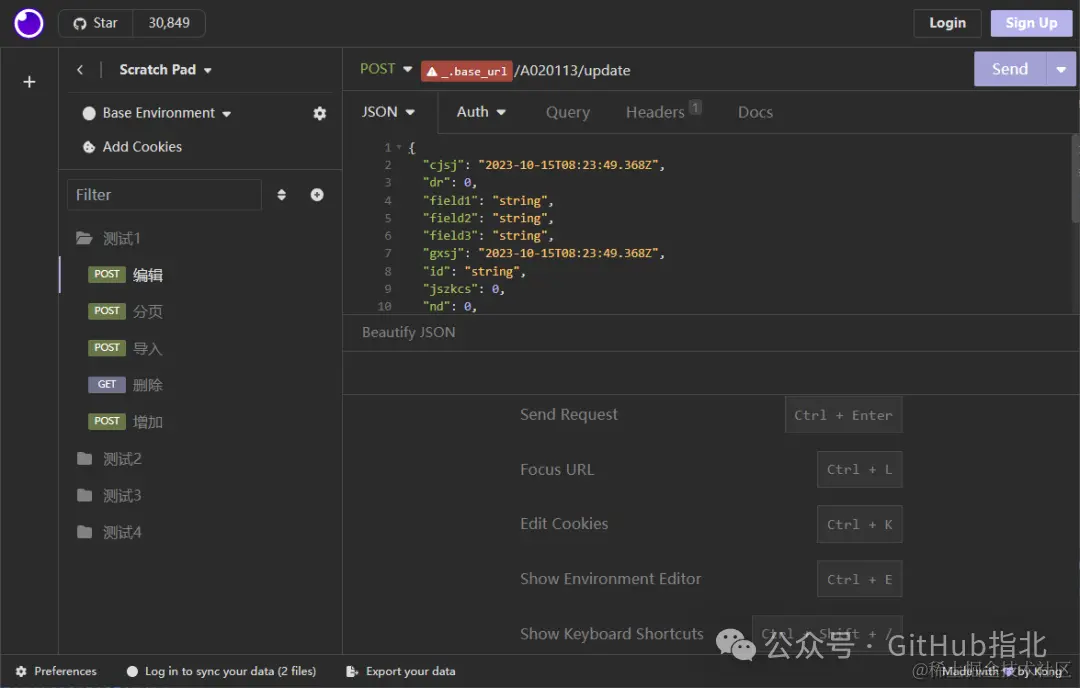Open Preferences in status bar
This screenshot has width=1080, height=688.
click(56, 671)
